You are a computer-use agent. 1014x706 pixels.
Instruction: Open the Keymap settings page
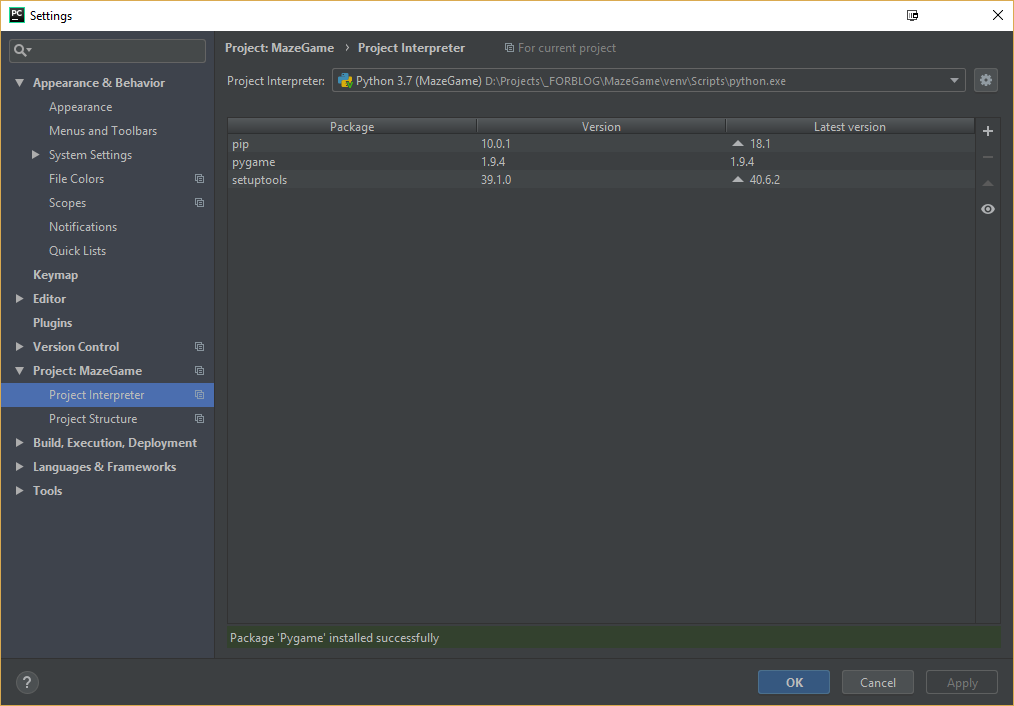[55, 275]
